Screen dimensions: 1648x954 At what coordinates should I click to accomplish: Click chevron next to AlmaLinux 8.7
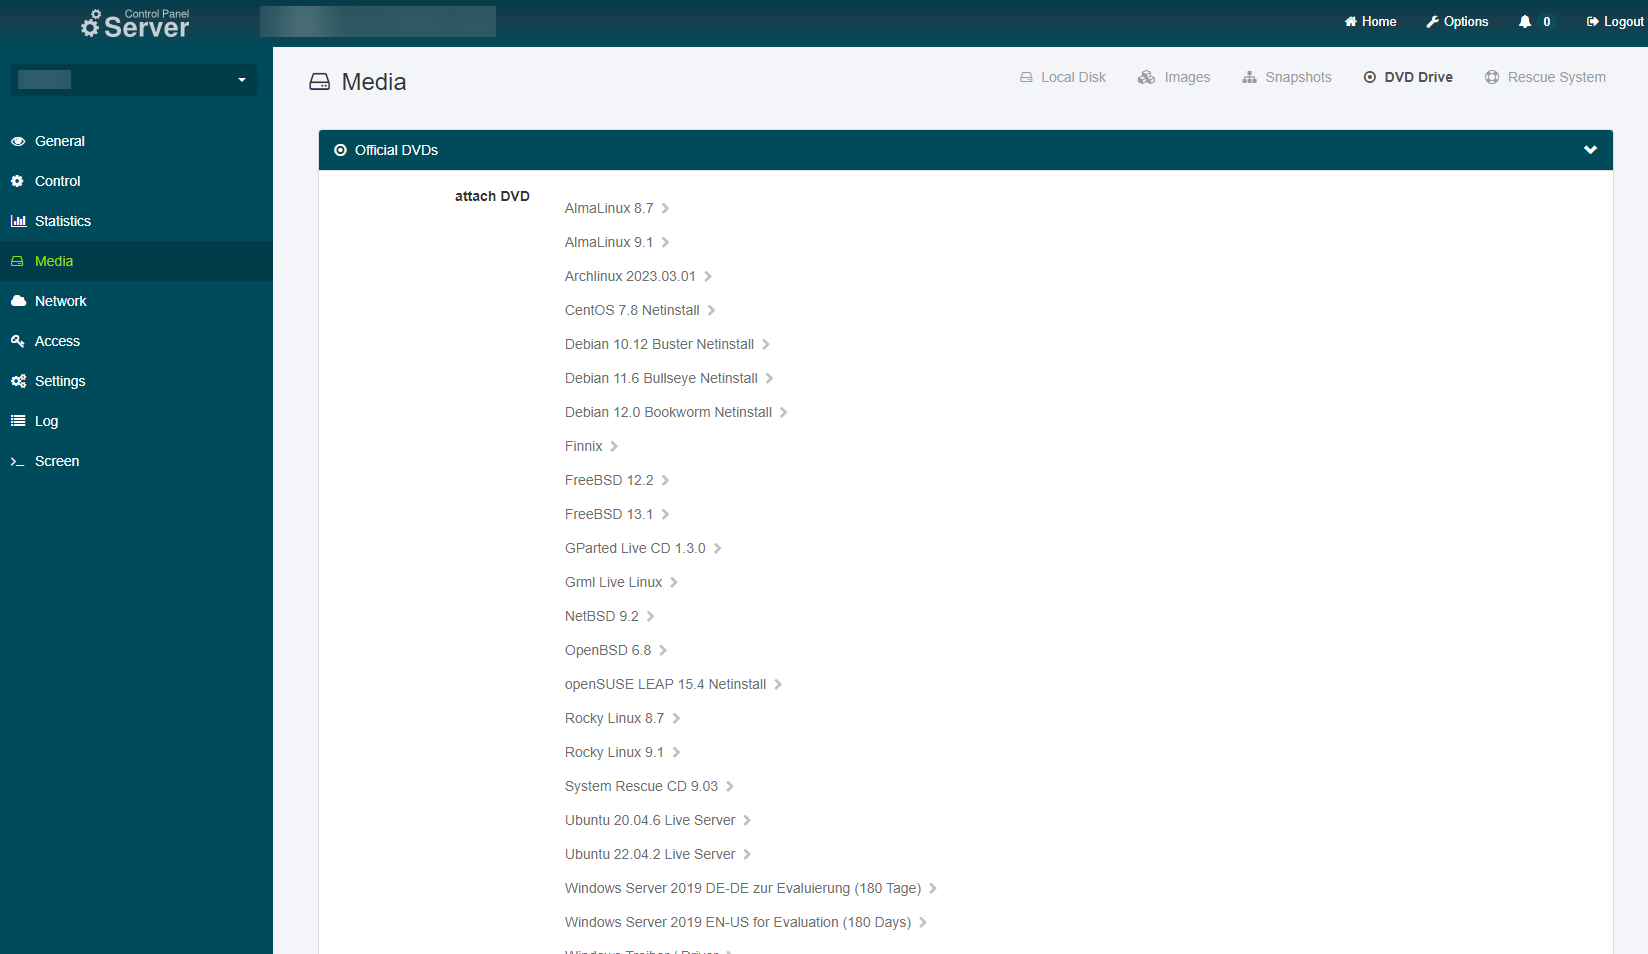click(665, 208)
